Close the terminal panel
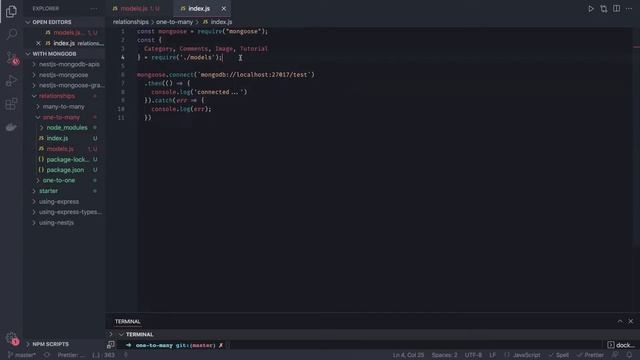Viewport: 640px width, 360px height. pos(631,321)
